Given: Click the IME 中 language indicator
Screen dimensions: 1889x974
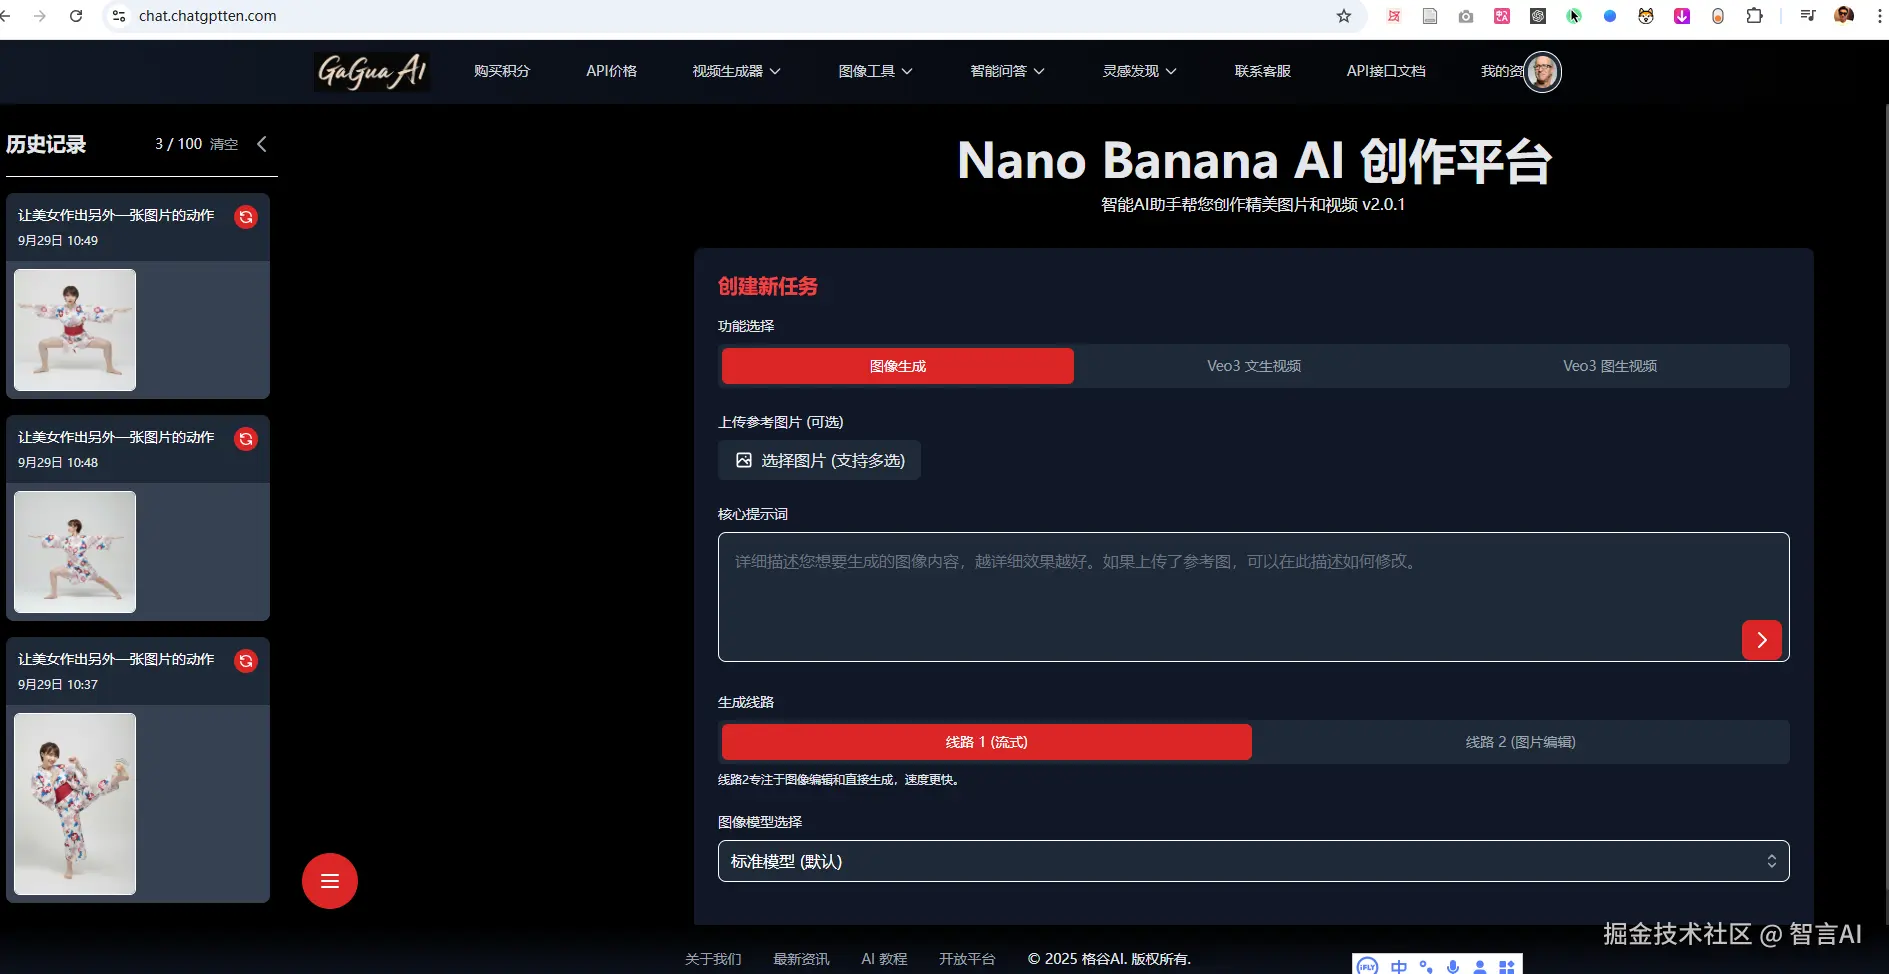Looking at the screenshot, I should 1398,966.
